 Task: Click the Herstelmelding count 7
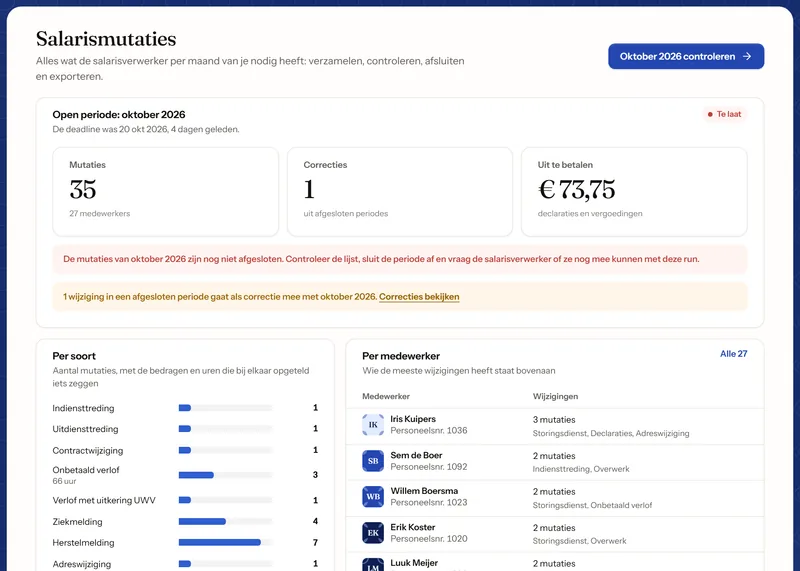click(315, 542)
